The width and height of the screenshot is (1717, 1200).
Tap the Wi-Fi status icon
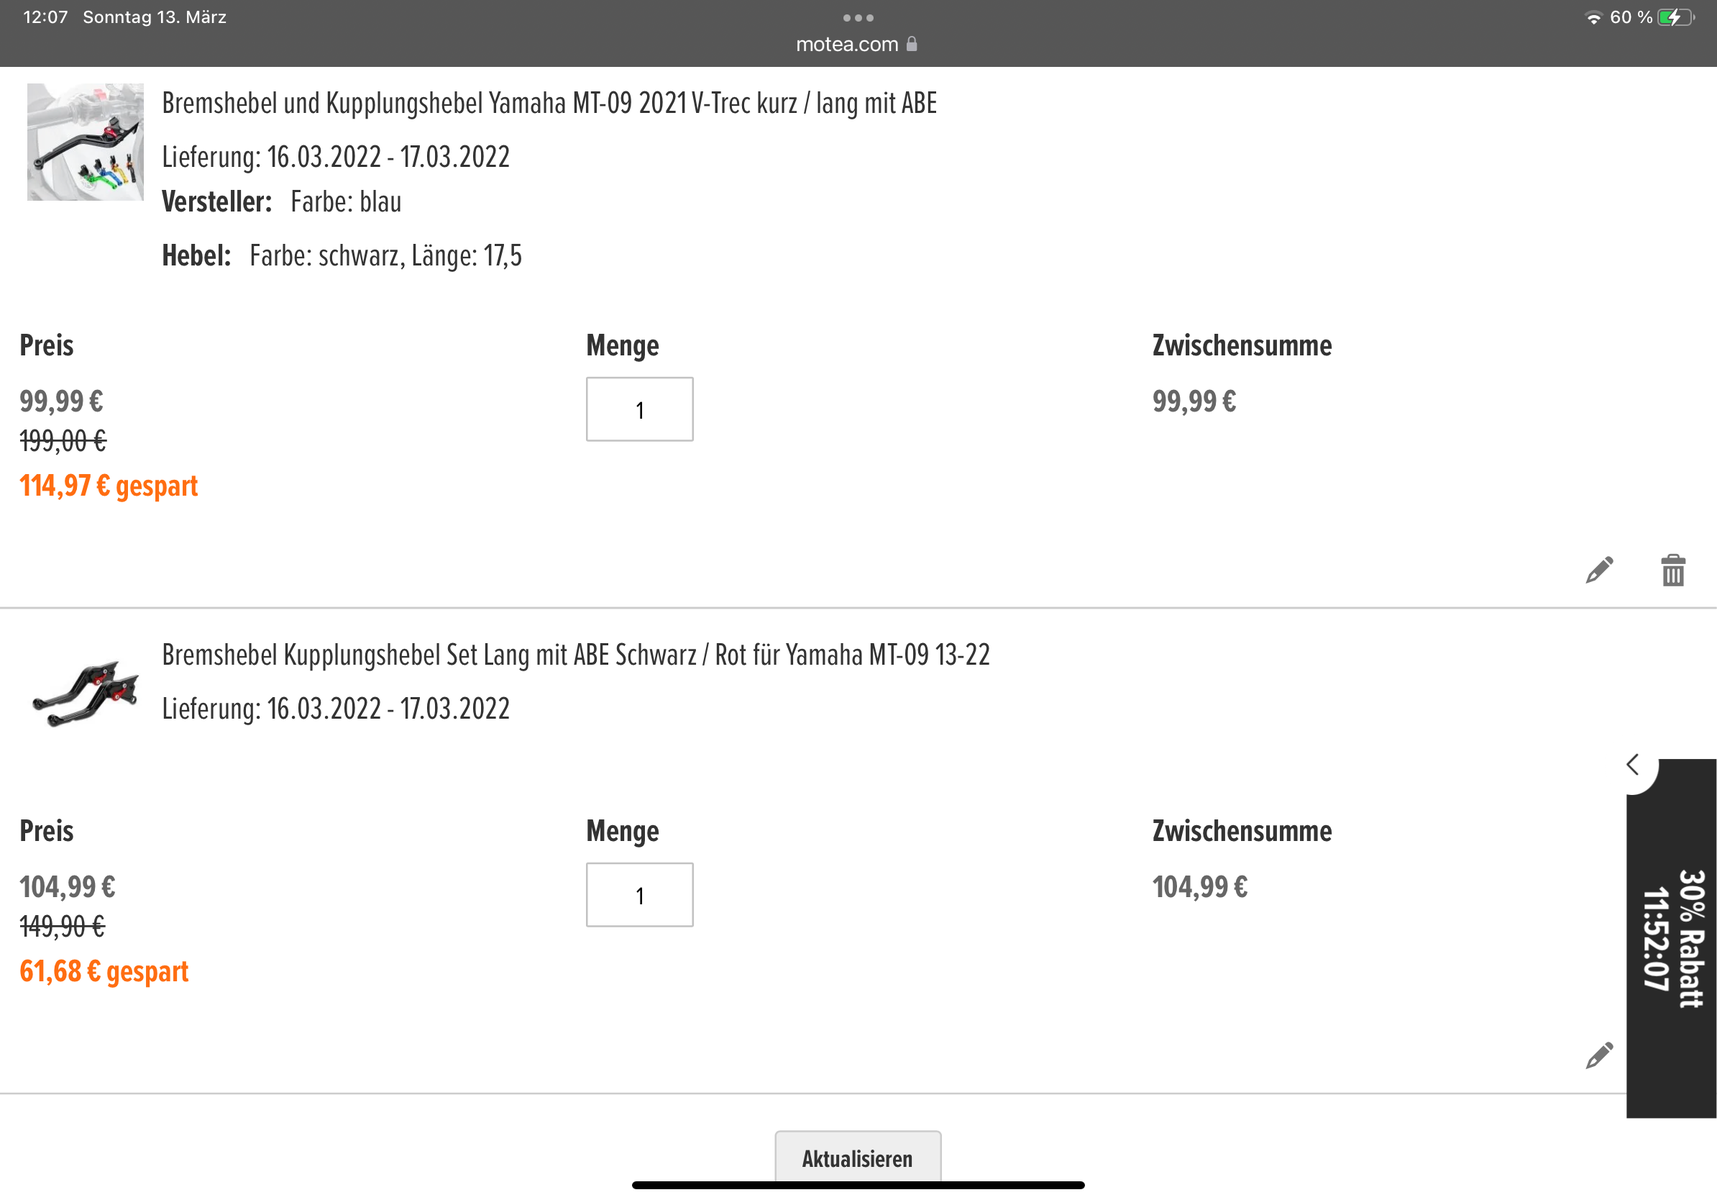point(1593,18)
